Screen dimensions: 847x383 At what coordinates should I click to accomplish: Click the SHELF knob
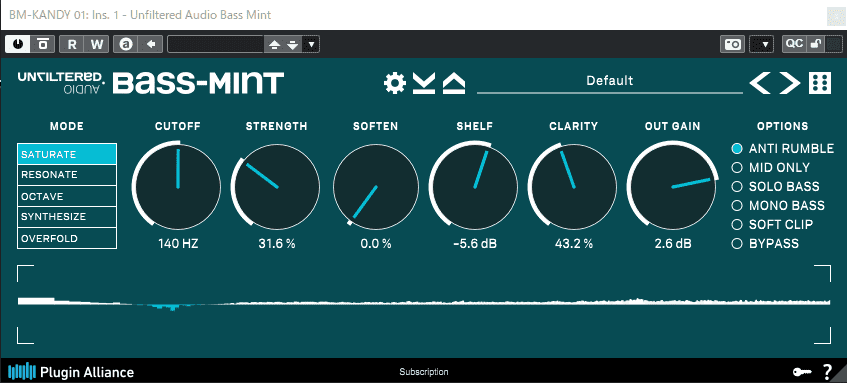(x=475, y=187)
